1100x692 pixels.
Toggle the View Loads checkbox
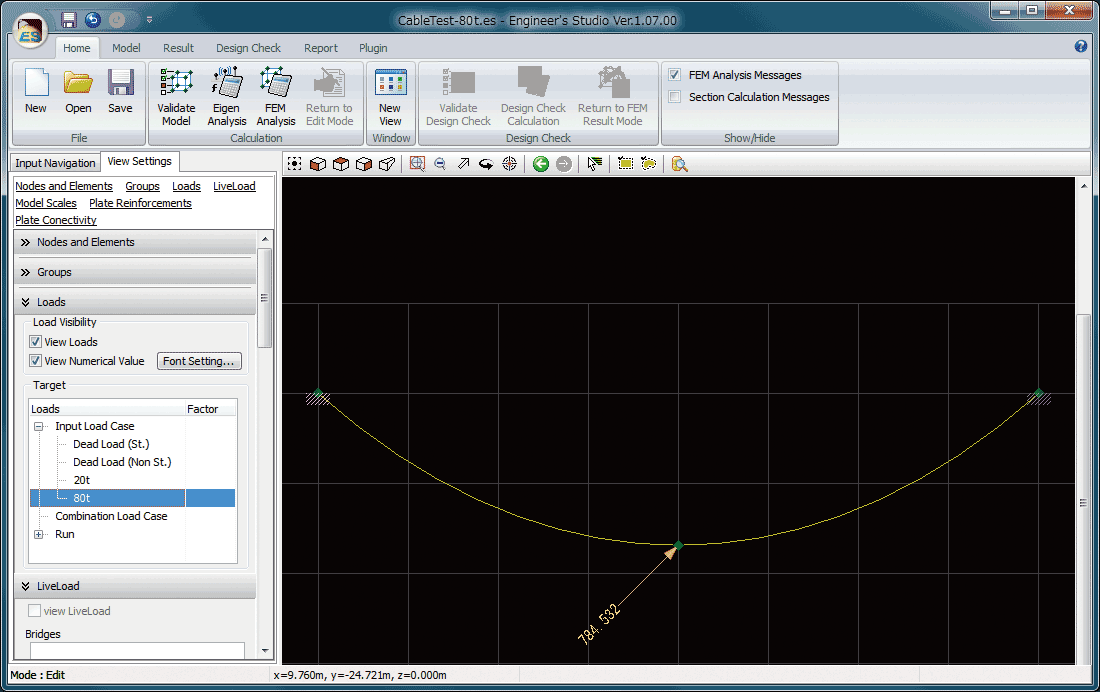[36, 342]
